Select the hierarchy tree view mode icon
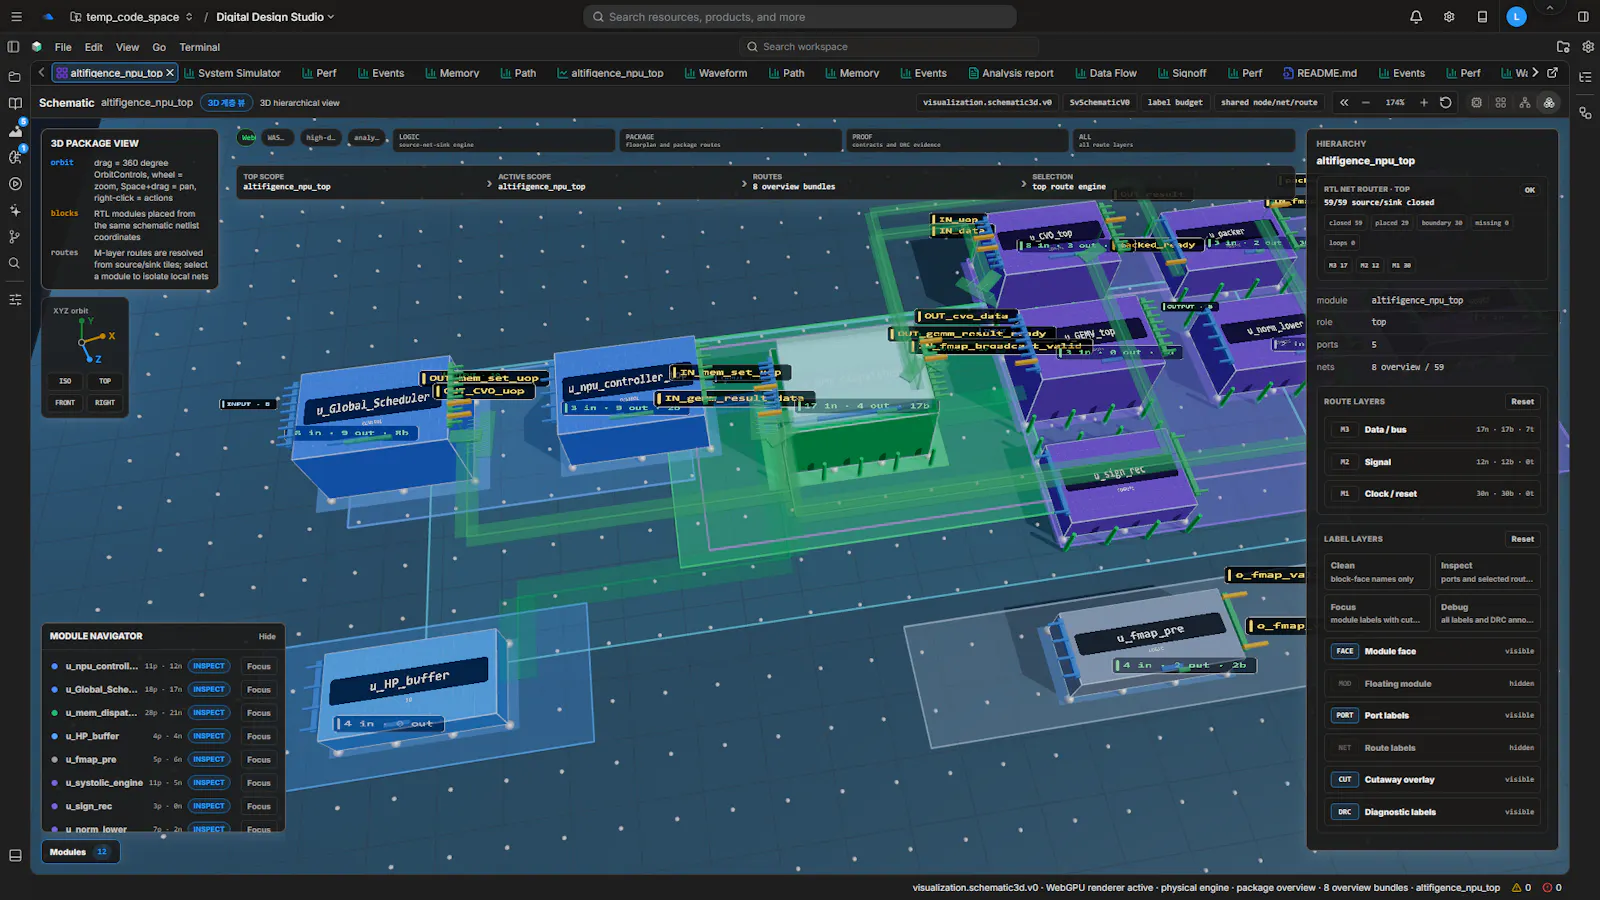The width and height of the screenshot is (1600, 900). point(1525,103)
